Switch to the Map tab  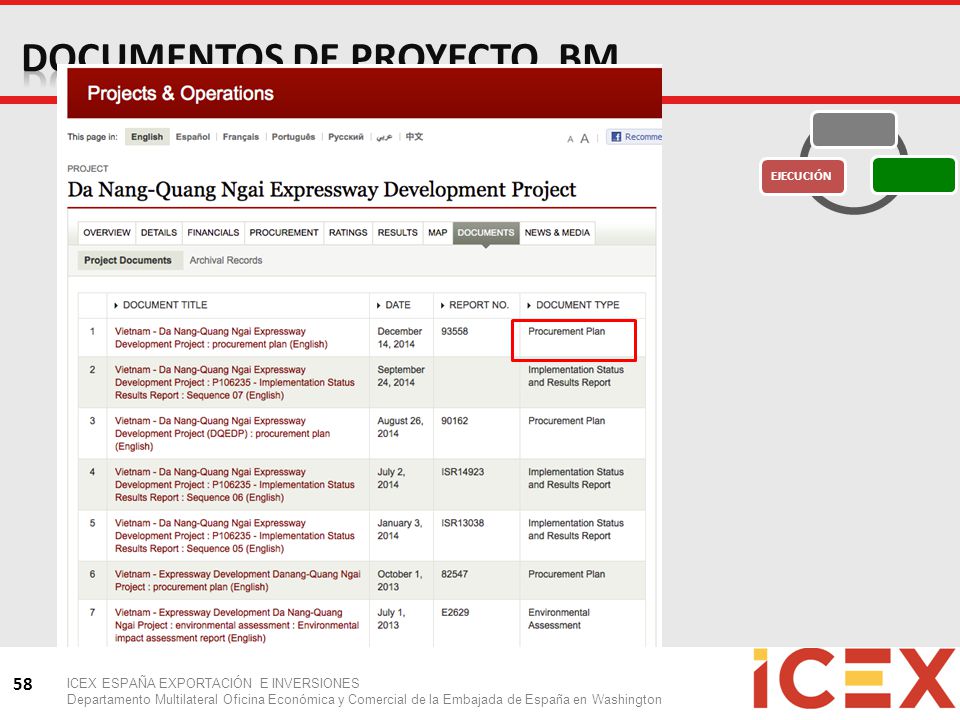point(438,233)
